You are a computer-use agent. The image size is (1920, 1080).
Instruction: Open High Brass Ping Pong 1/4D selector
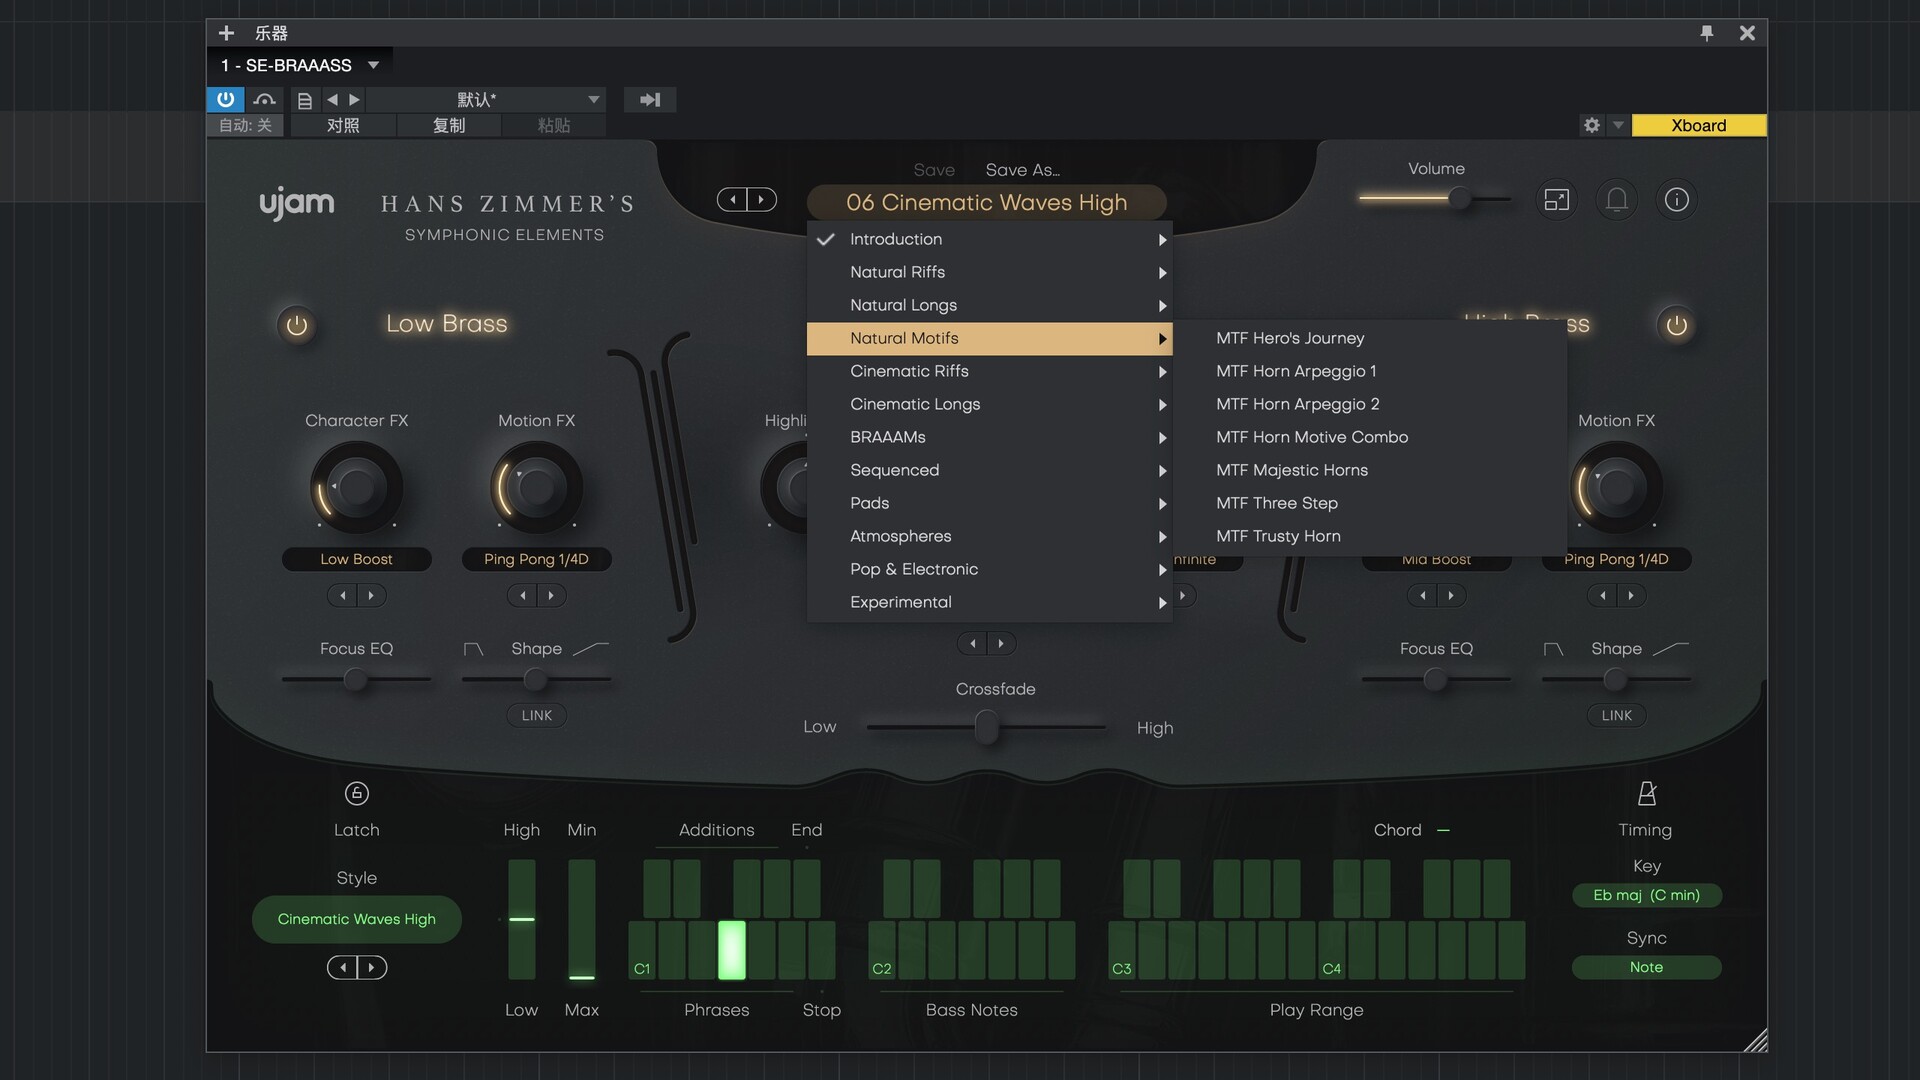[1617, 559]
